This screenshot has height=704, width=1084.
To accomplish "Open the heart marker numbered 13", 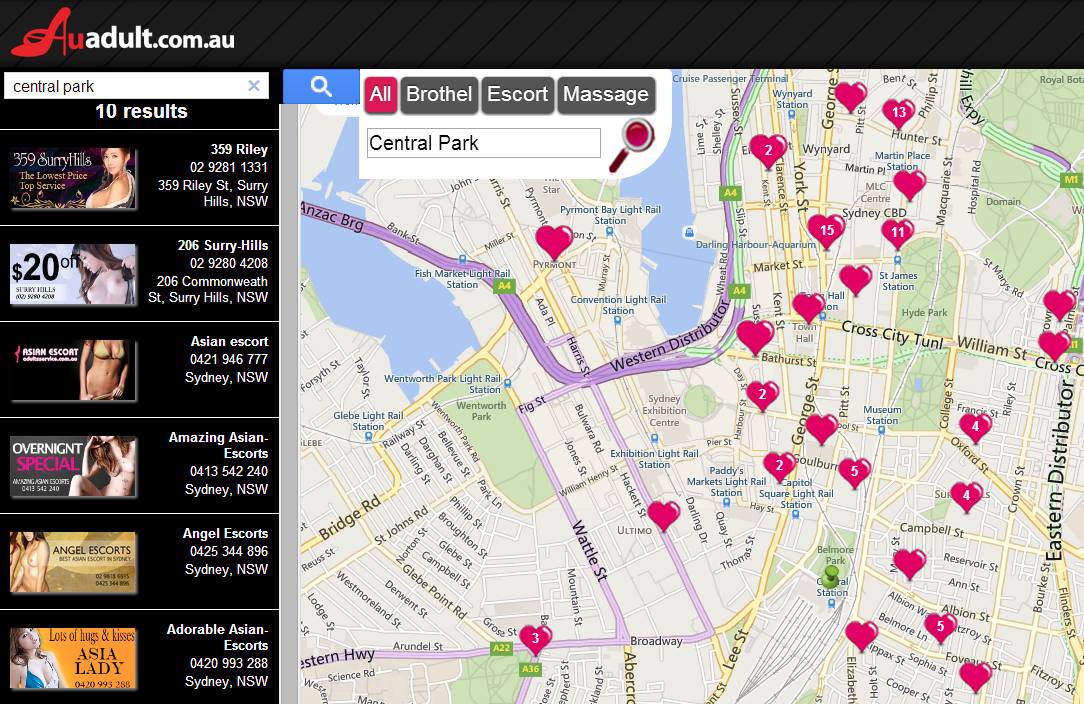I will [898, 113].
